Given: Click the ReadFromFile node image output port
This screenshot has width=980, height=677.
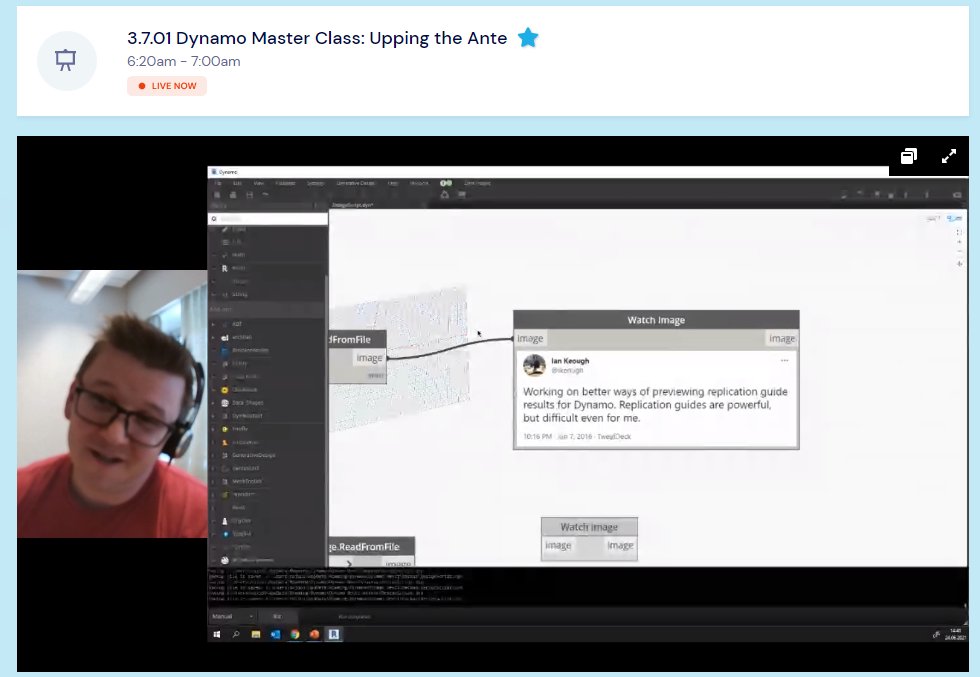Looking at the screenshot, I should 369,358.
